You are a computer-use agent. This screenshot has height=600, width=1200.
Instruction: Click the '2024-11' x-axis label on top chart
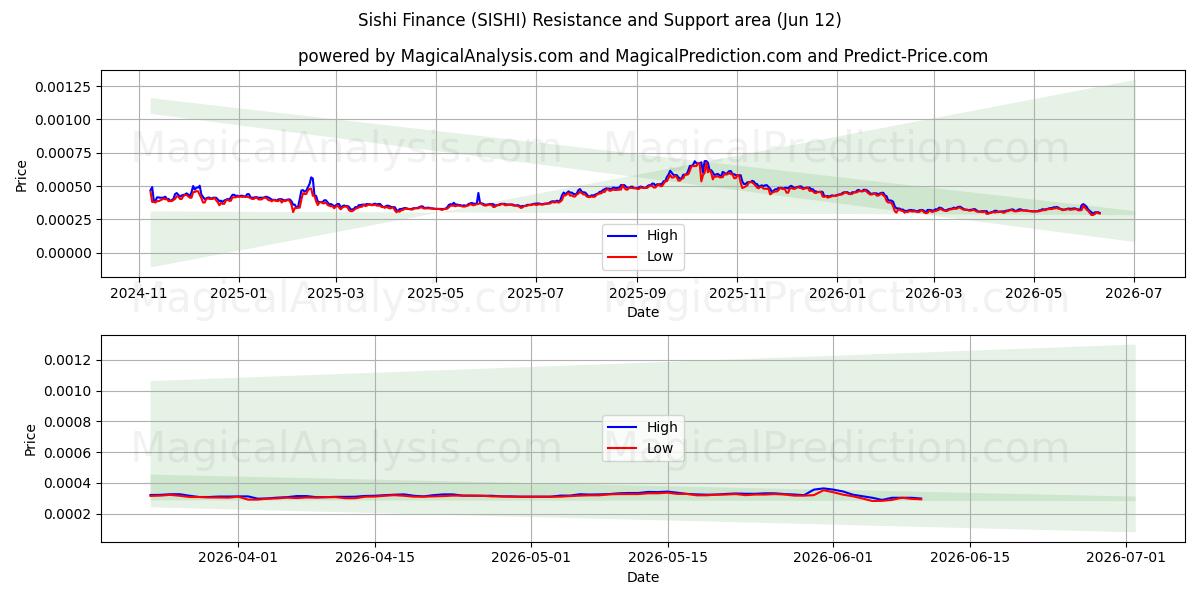pyautogui.click(x=140, y=294)
